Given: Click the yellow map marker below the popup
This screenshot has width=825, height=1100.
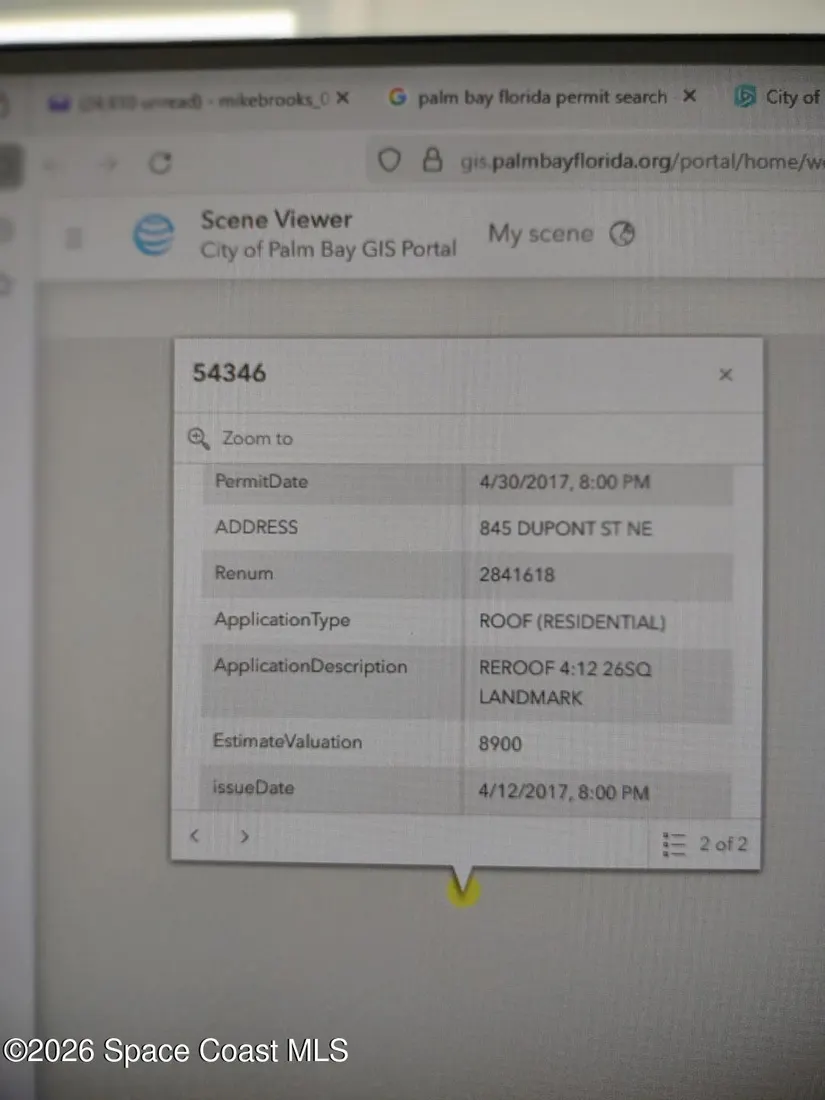Looking at the screenshot, I should [462, 888].
